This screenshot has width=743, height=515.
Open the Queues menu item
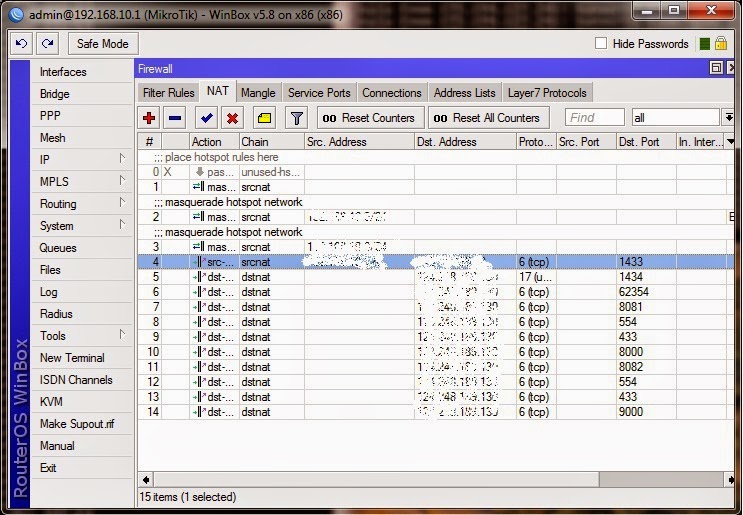pyautogui.click(x=82, y=248)
